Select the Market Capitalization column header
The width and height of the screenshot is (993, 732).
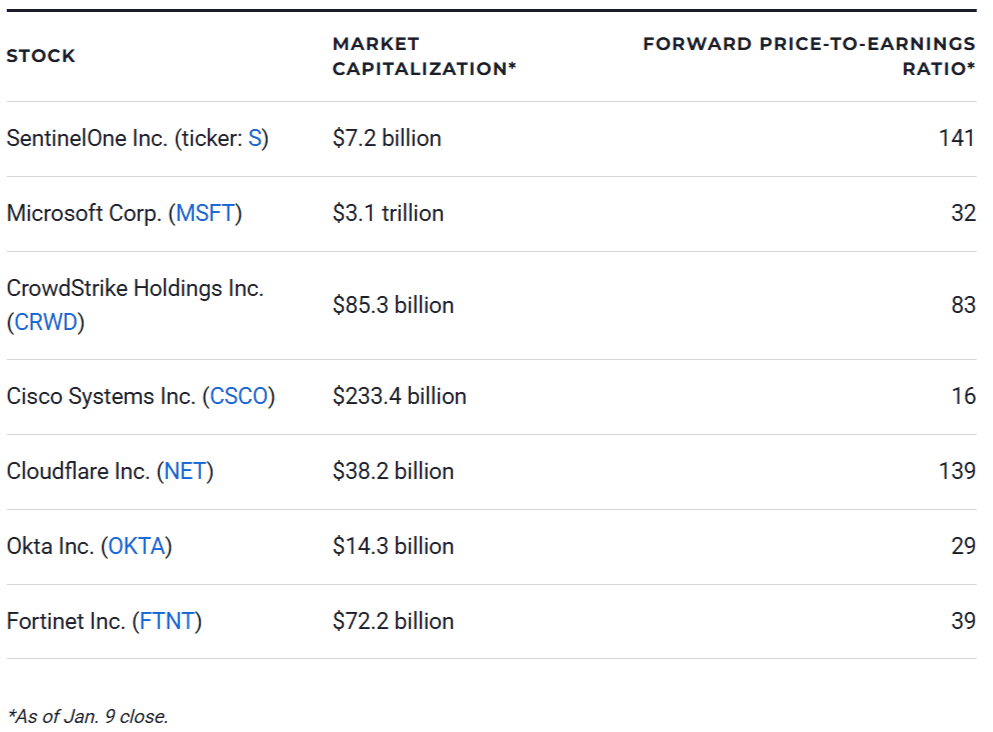424,56
